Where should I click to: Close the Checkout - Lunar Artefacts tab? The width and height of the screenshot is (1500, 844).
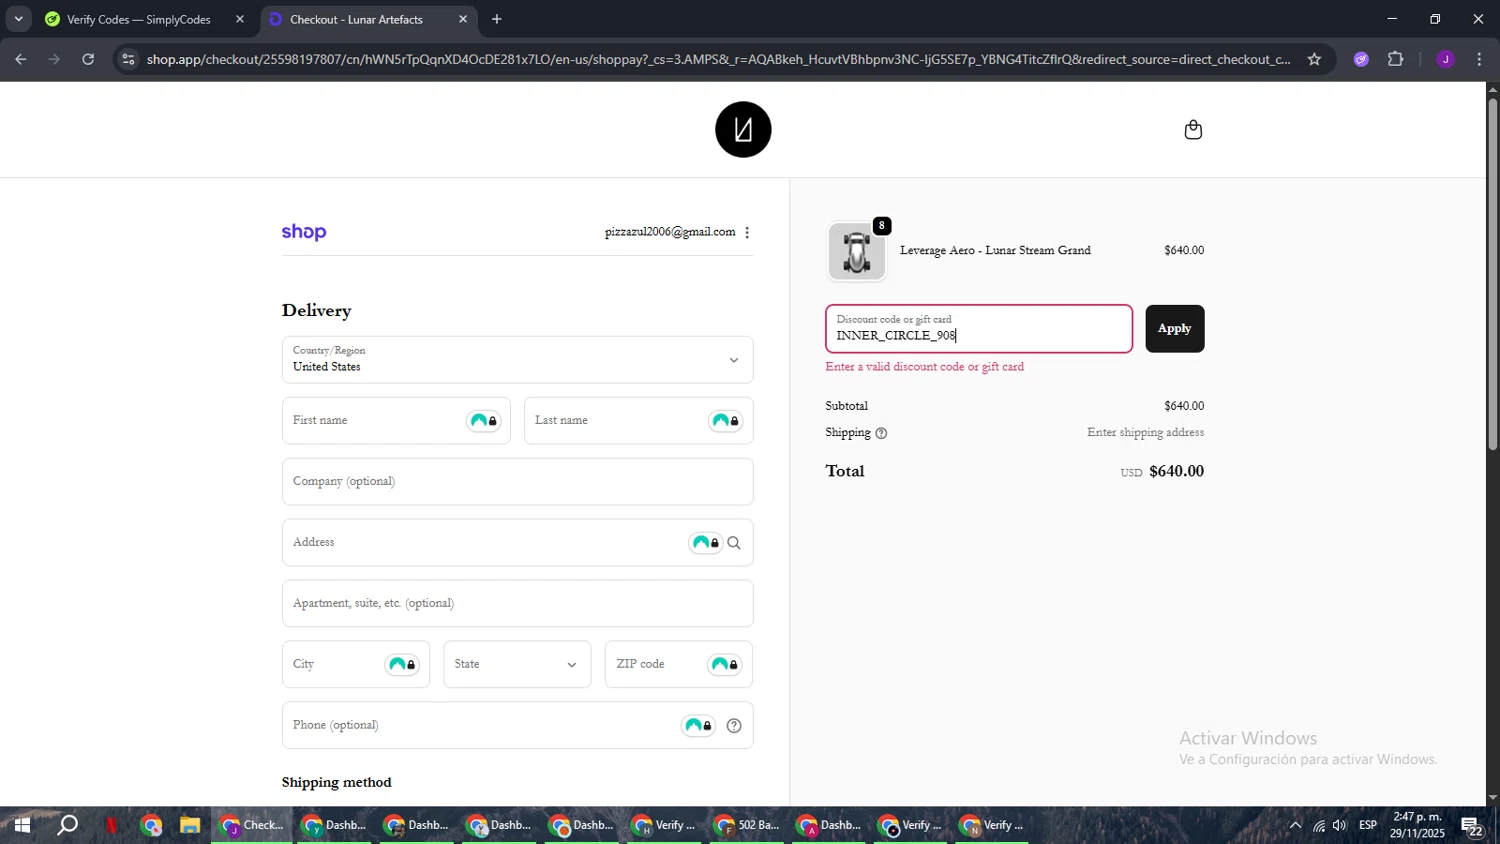coord(463,19)
